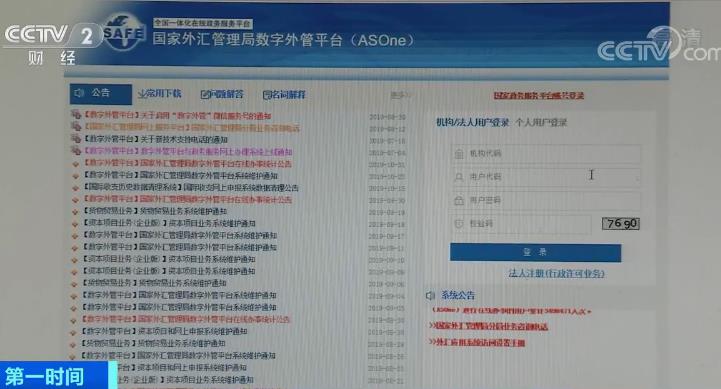Click the building icon beside 机构代码
Image resolution: width=721 pixels, height=389 pixels.
[458, 154]
